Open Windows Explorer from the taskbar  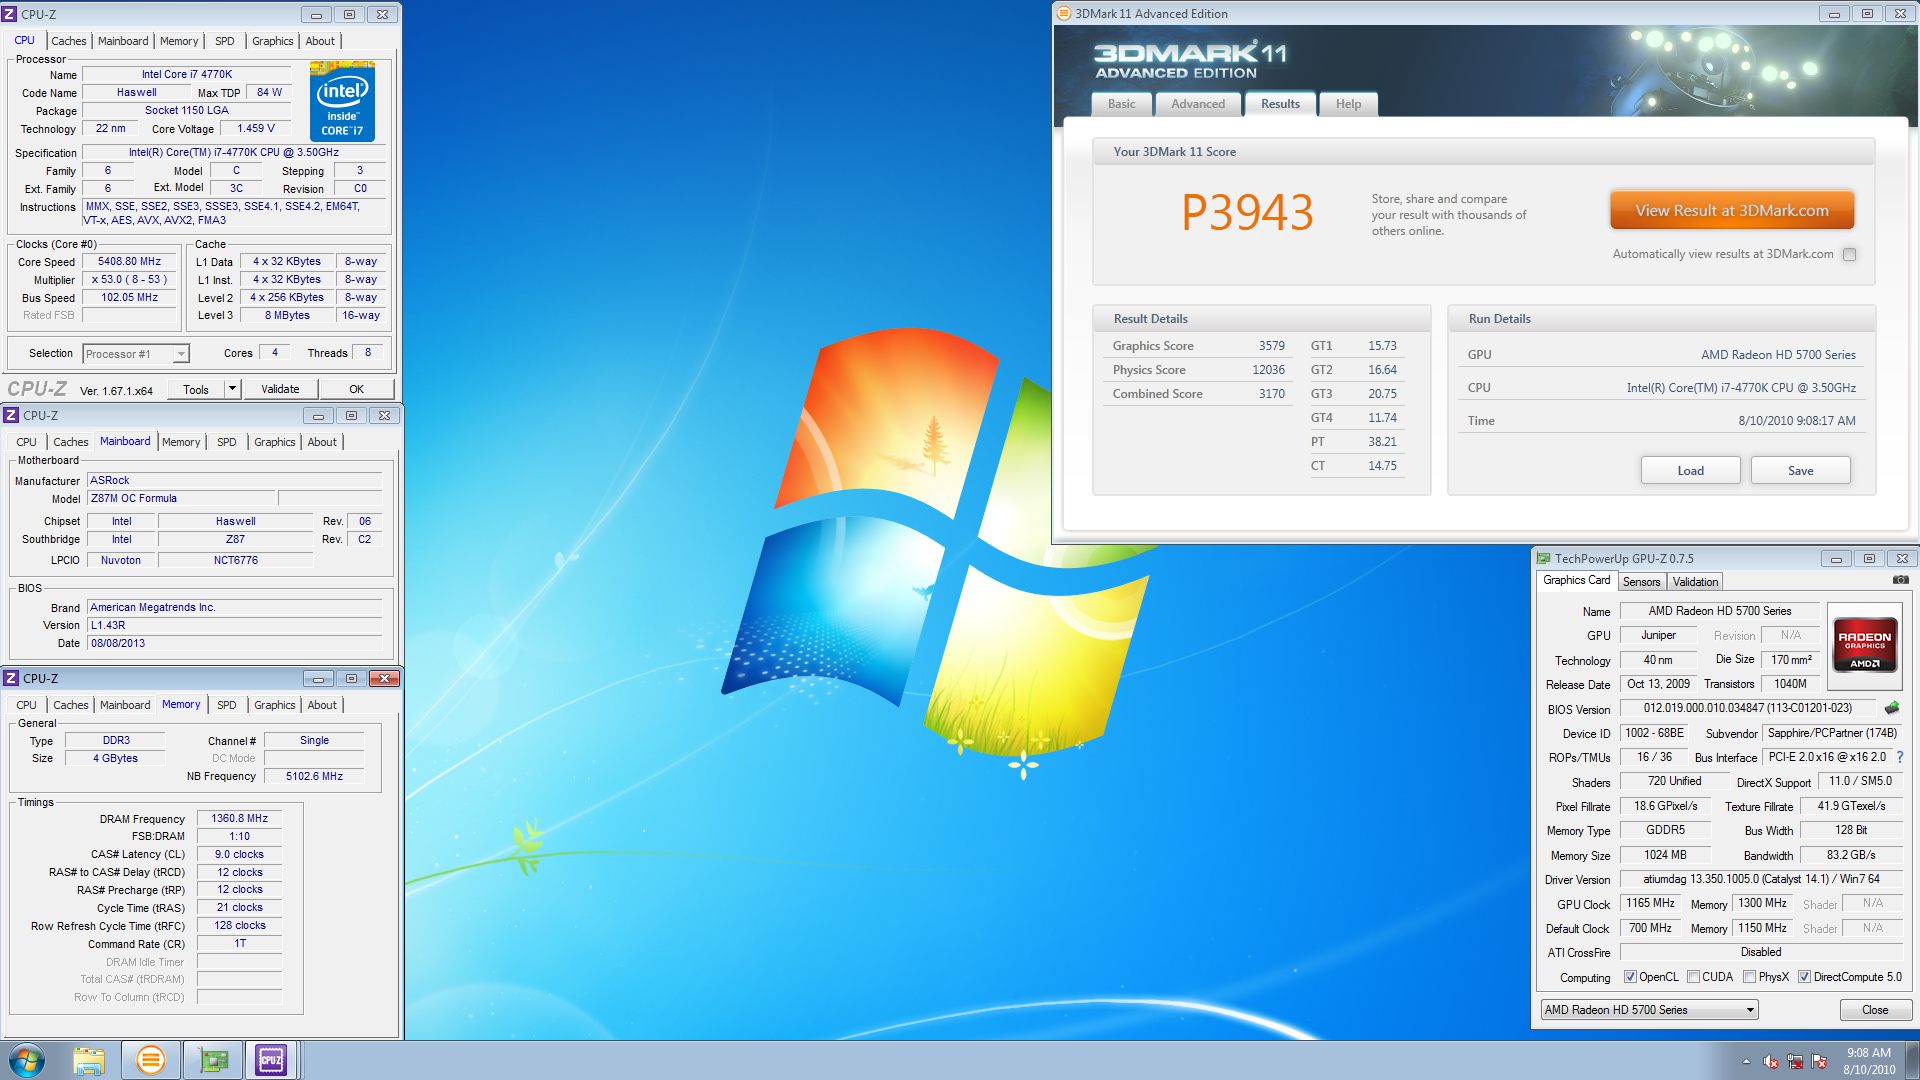tap(89, 1060)
